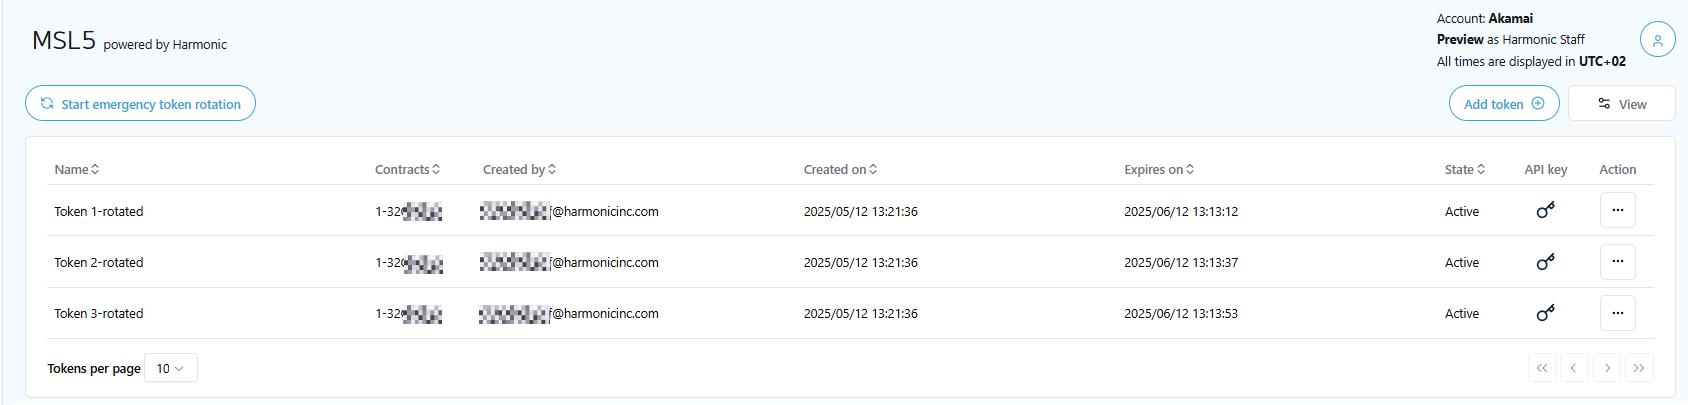
Task: Click the API key icon for Token 2-rotated
Action: pos(1545,262)
